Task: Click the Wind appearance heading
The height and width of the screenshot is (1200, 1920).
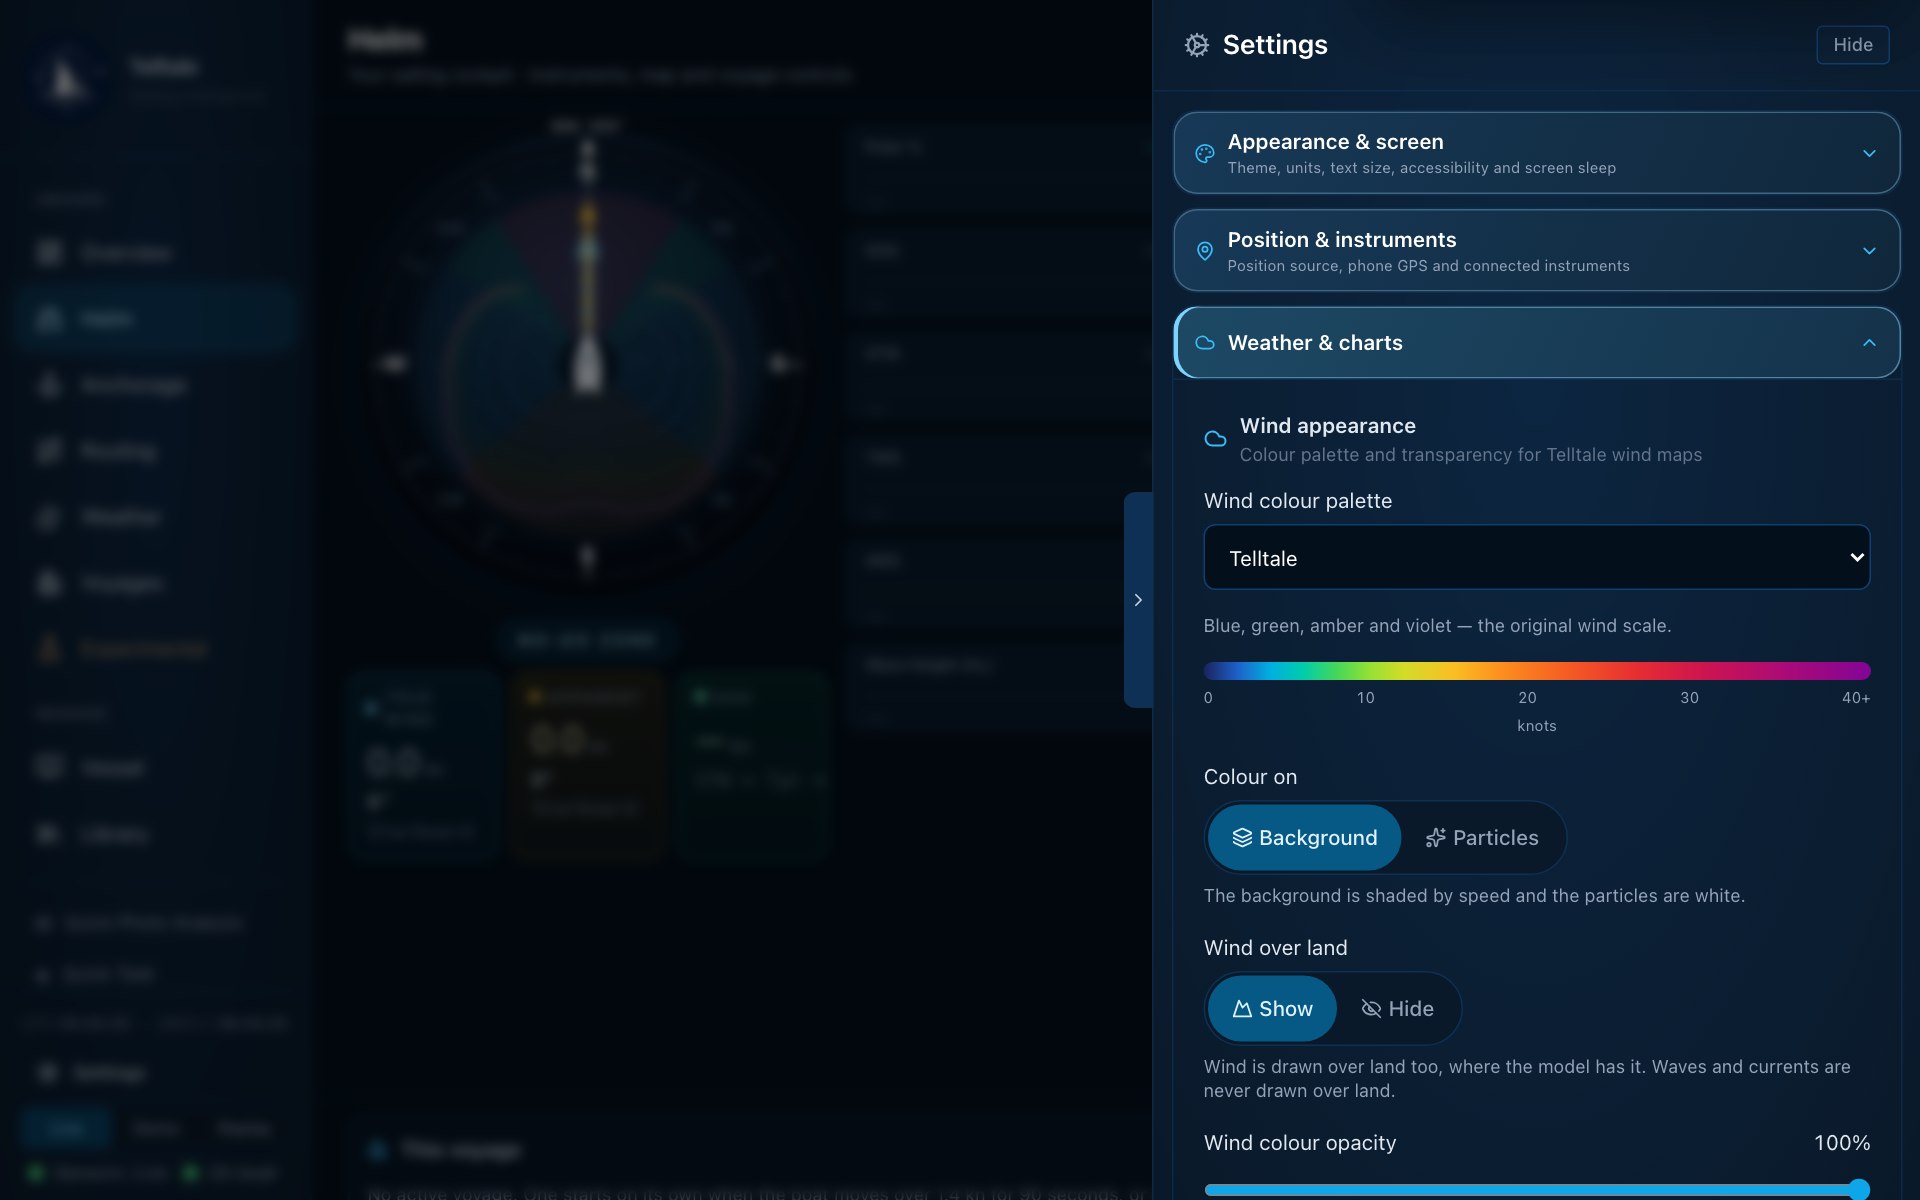Action: pos(1327,426)
